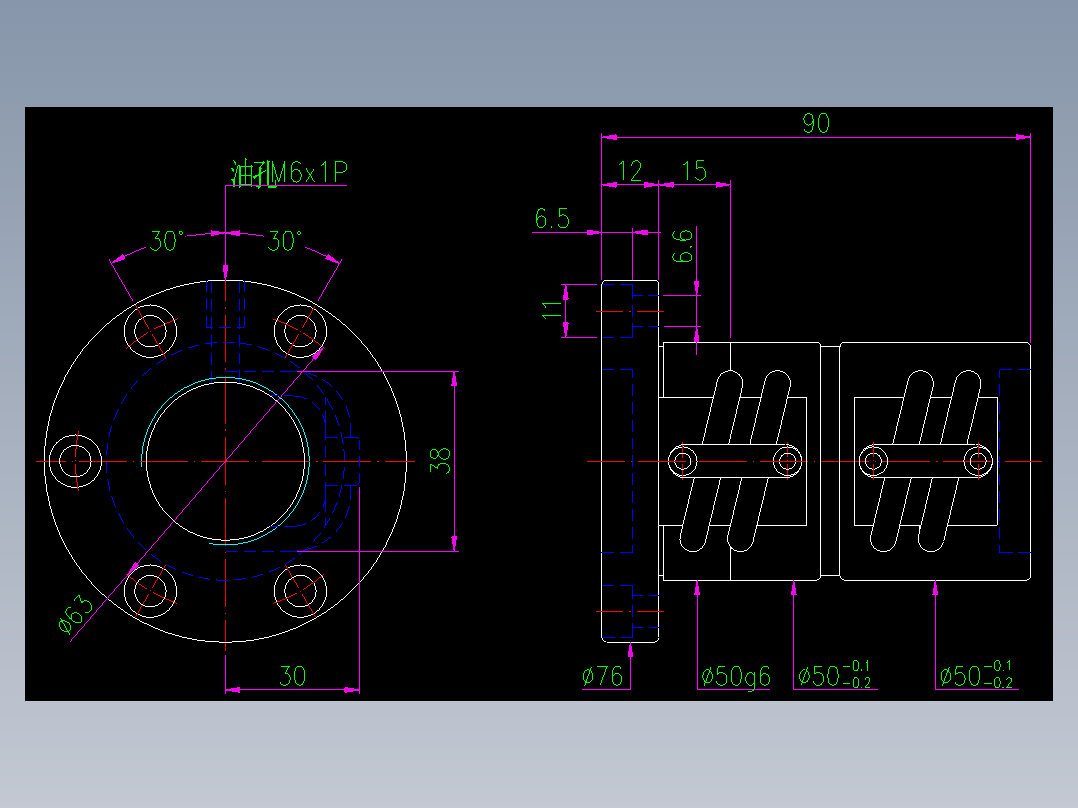
Task: Click the right 30° angular dimension
Action: pyautogui.click(x=282, y=240)
